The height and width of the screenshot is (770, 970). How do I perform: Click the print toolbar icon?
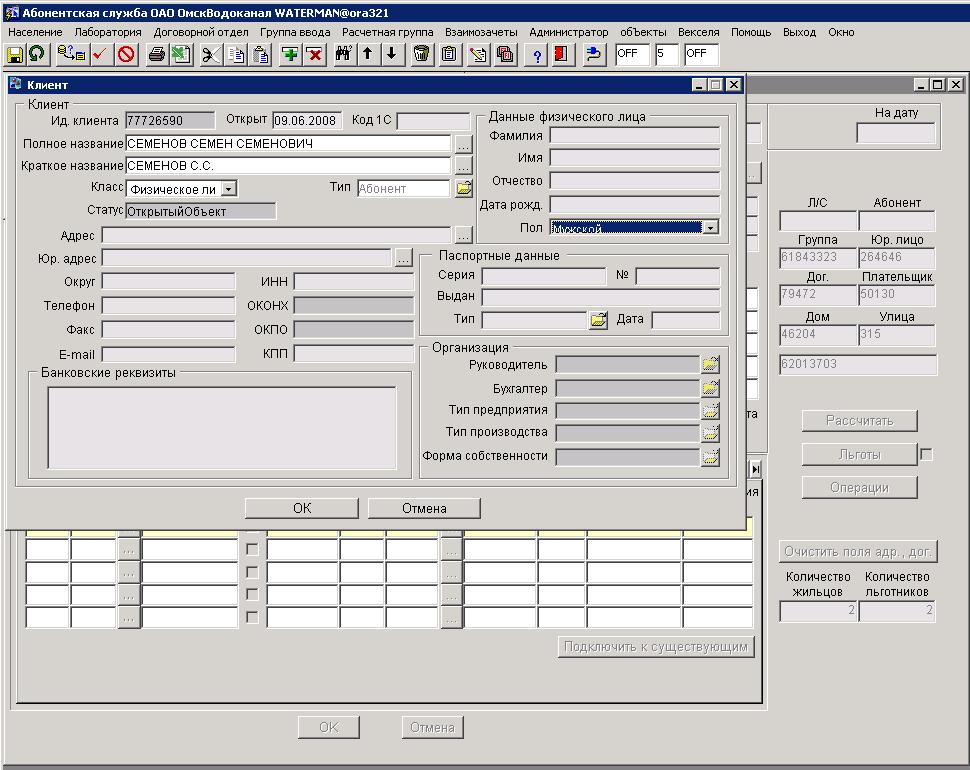coord(156,54)
